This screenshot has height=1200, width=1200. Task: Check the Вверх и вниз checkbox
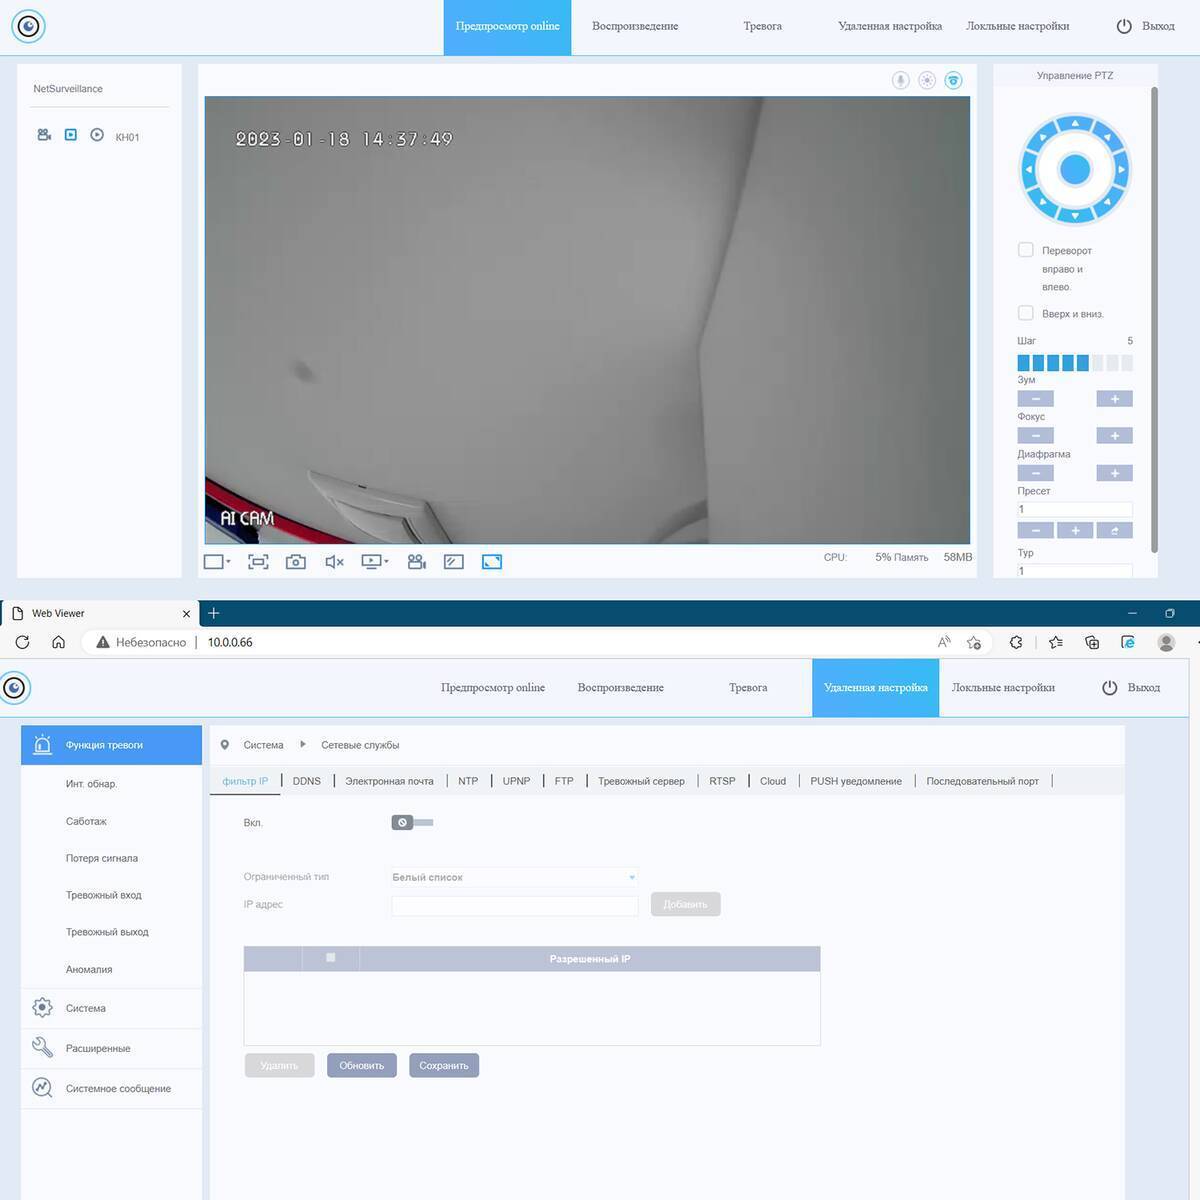[x=1025, y=313]
